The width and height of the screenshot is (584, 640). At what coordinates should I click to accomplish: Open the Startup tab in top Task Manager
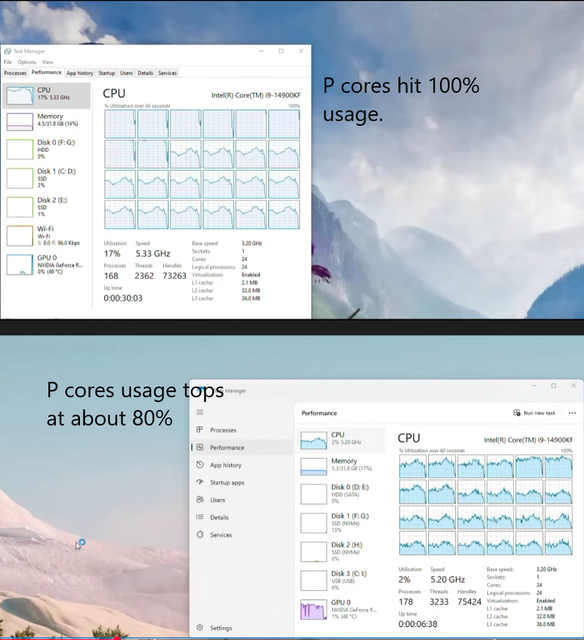click(107, 73)
